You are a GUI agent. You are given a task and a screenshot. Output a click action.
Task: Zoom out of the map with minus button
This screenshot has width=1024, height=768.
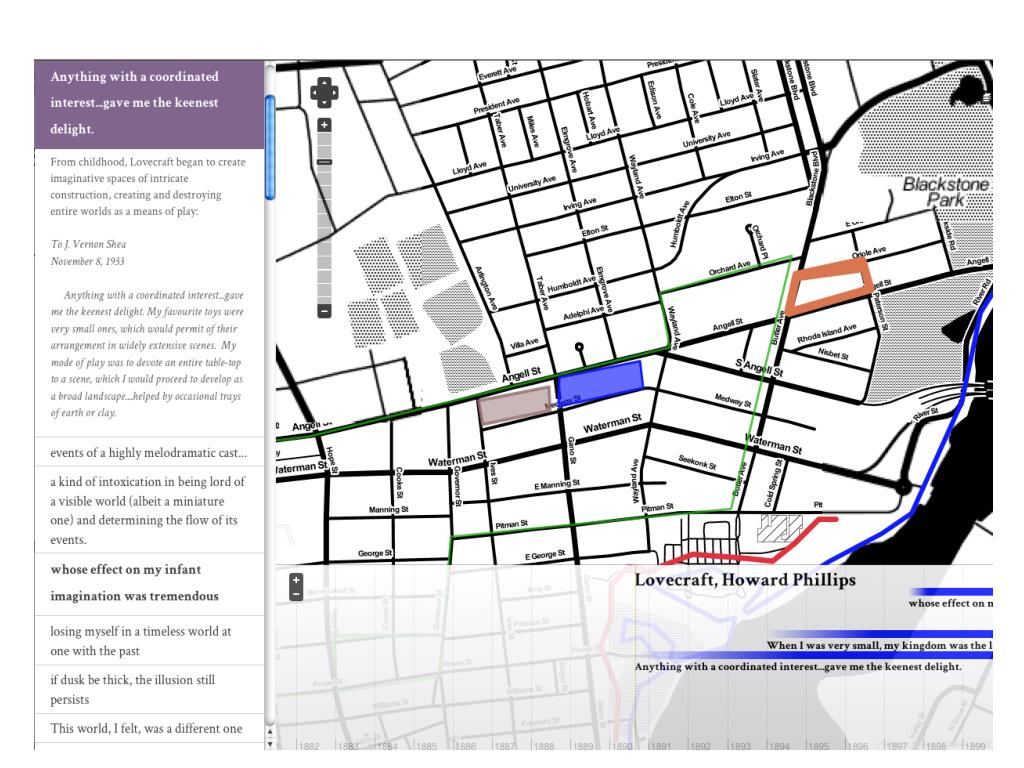click(325, 310)
